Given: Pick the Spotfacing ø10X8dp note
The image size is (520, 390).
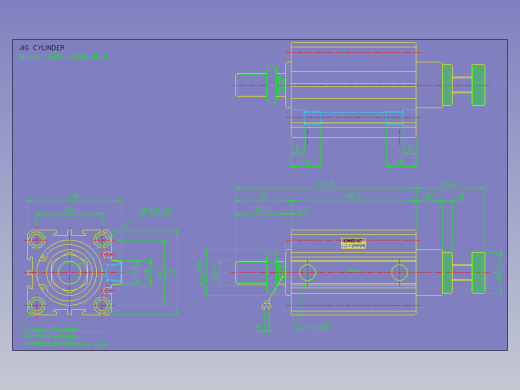Looking at the screenshot, I should click(51, 336).
